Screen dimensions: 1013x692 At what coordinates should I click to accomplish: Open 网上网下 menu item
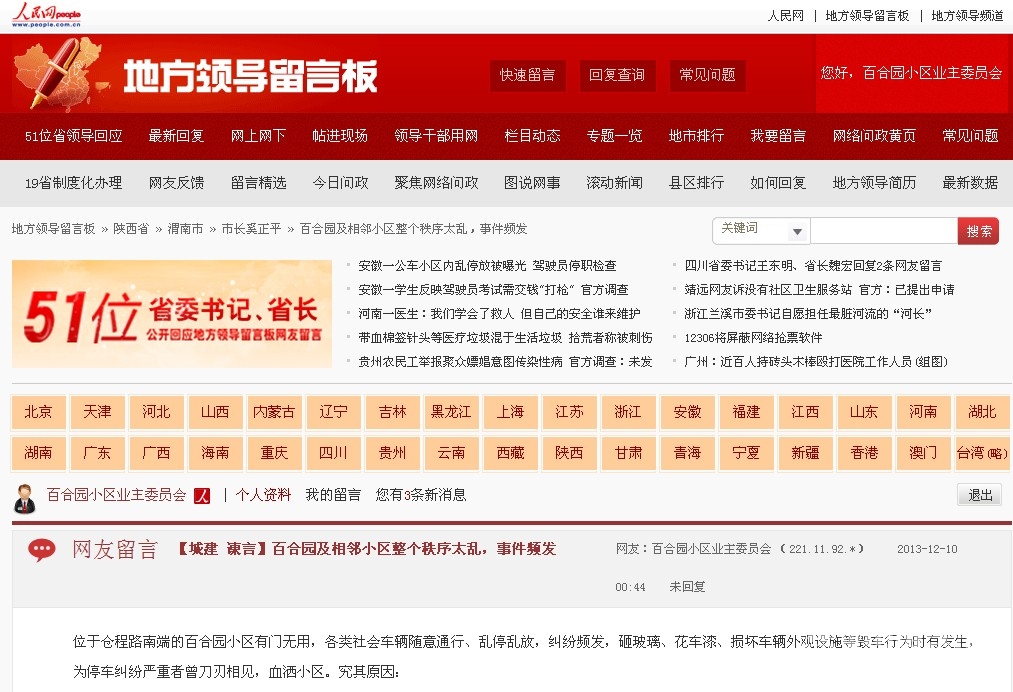click(258, 136)
